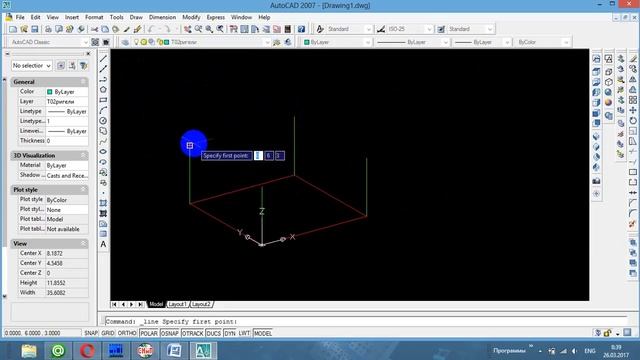Open File Explorer from the taskbar
Screen dimensions: 640x360
click(29, 350)
